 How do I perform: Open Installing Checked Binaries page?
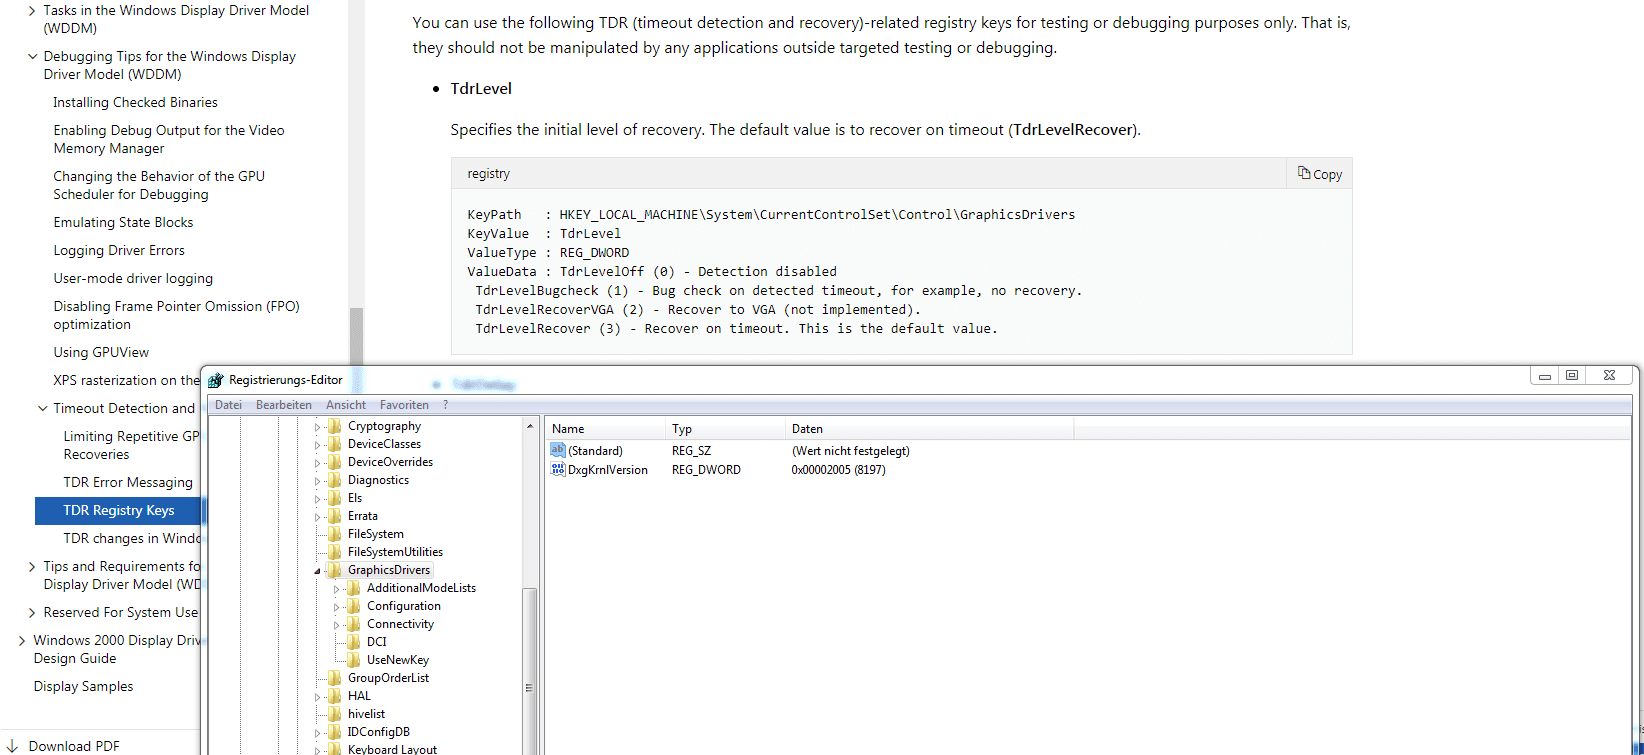135,102
